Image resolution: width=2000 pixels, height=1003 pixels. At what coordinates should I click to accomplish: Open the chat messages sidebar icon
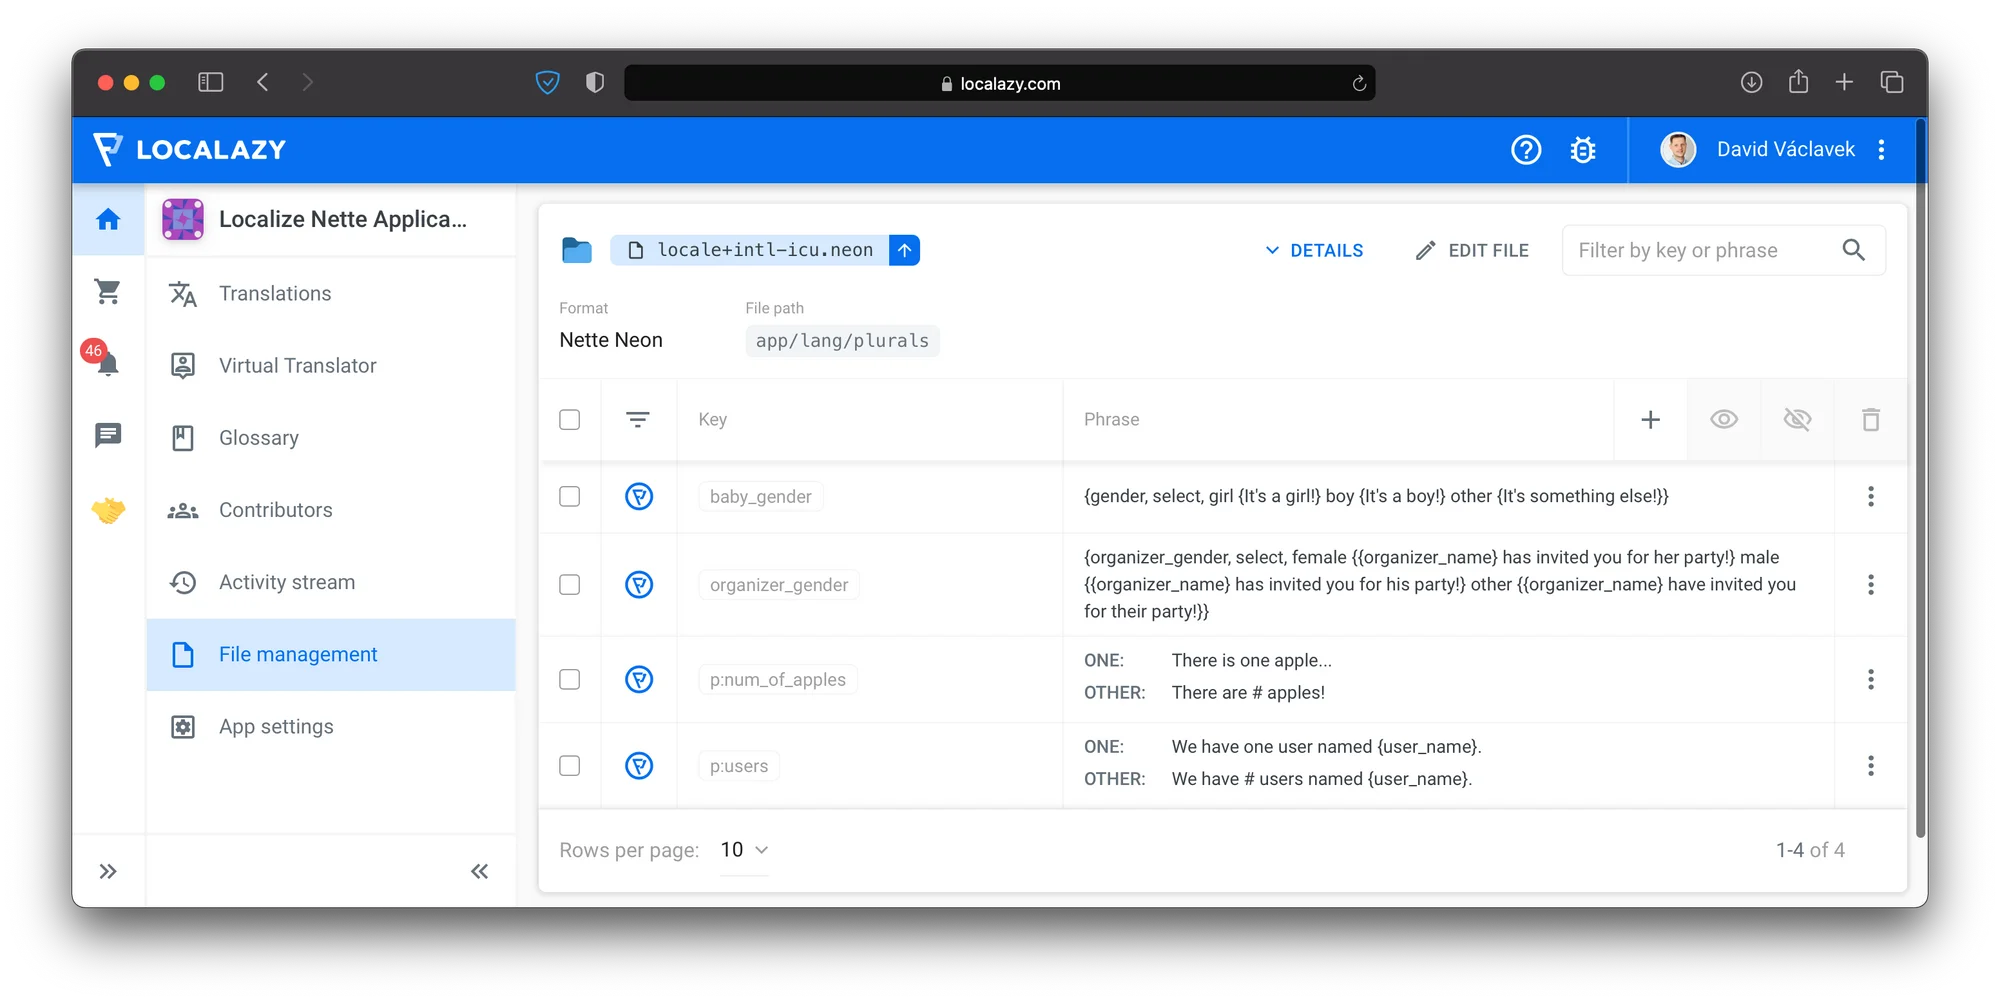[x=107, y=435]
